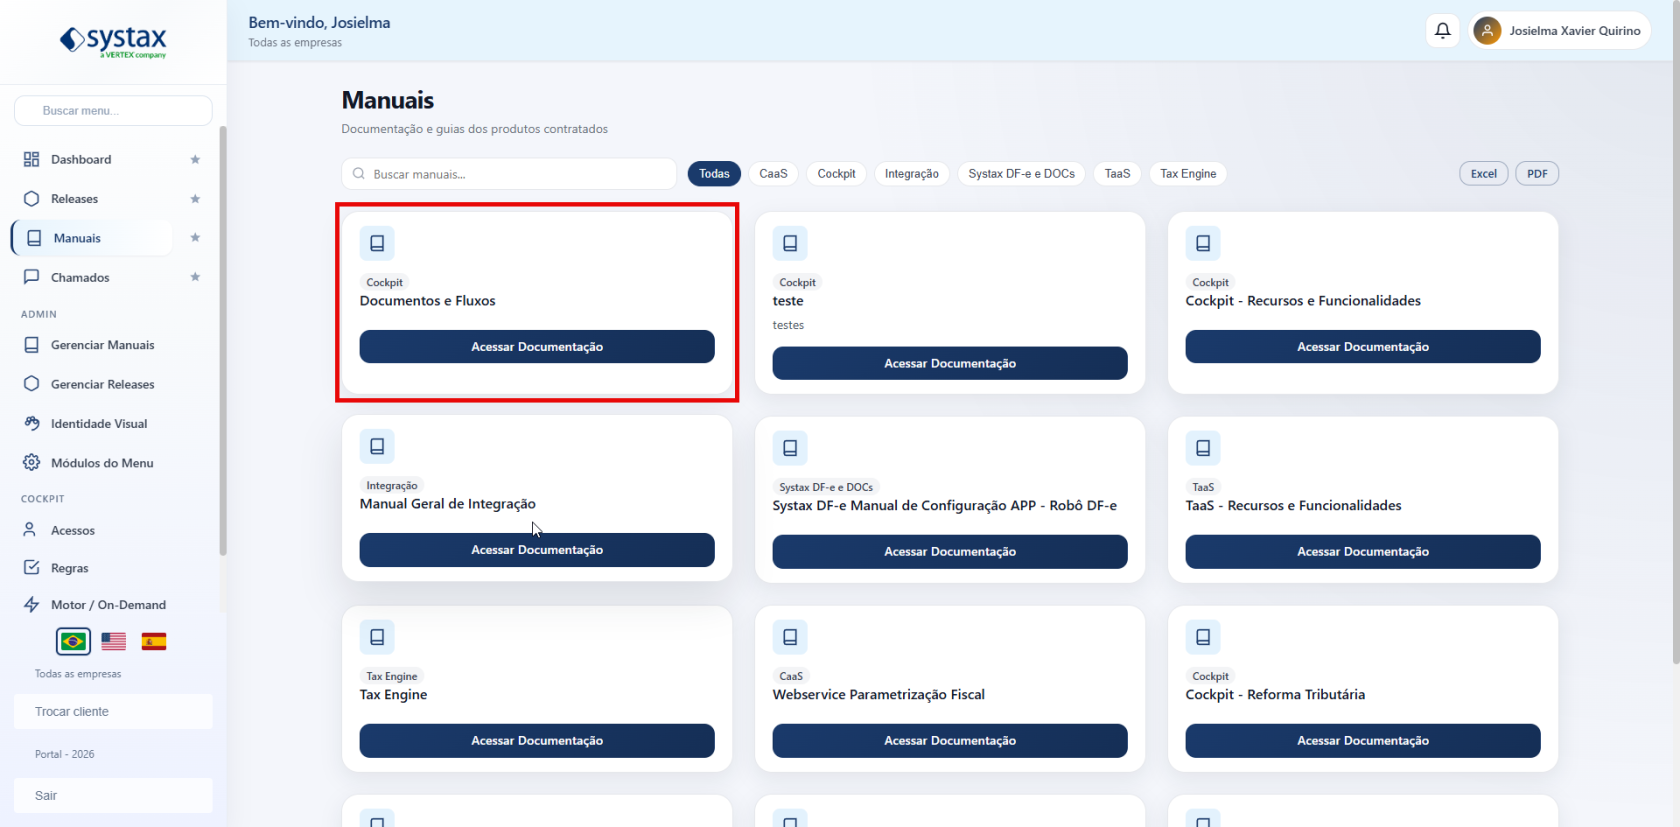The height and width of the screenshot is (827, 1680).
Task: Click the Gerenciar Releases hexagon icon
Action: (x=32, y=384)
